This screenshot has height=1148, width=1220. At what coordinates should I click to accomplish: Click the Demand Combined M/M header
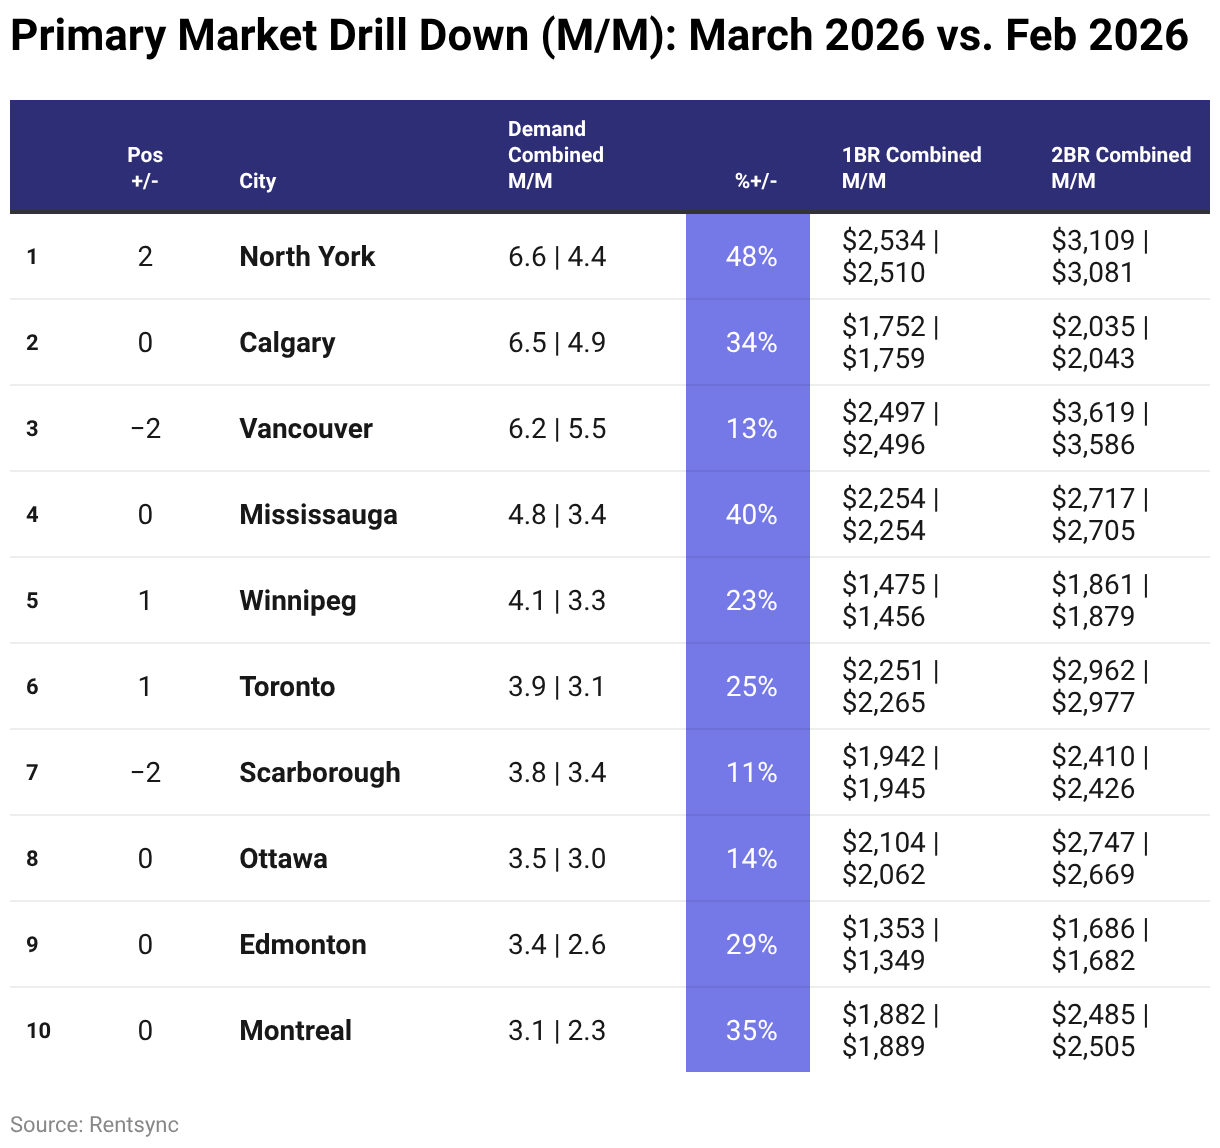tap(555, 155)
